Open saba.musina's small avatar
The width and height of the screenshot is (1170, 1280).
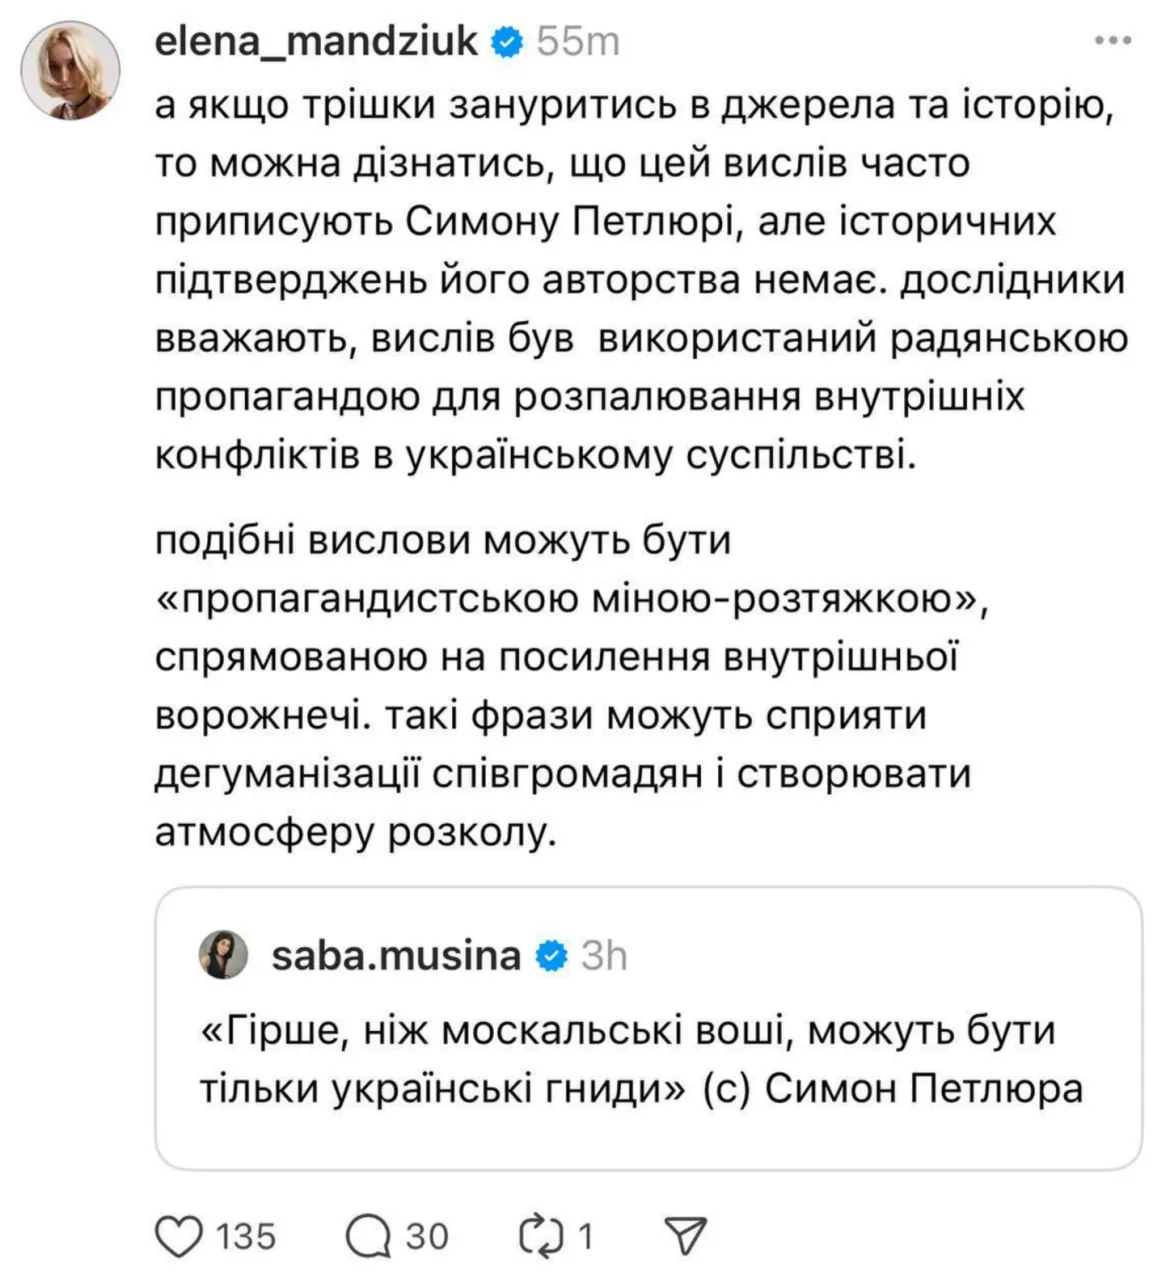223,955
